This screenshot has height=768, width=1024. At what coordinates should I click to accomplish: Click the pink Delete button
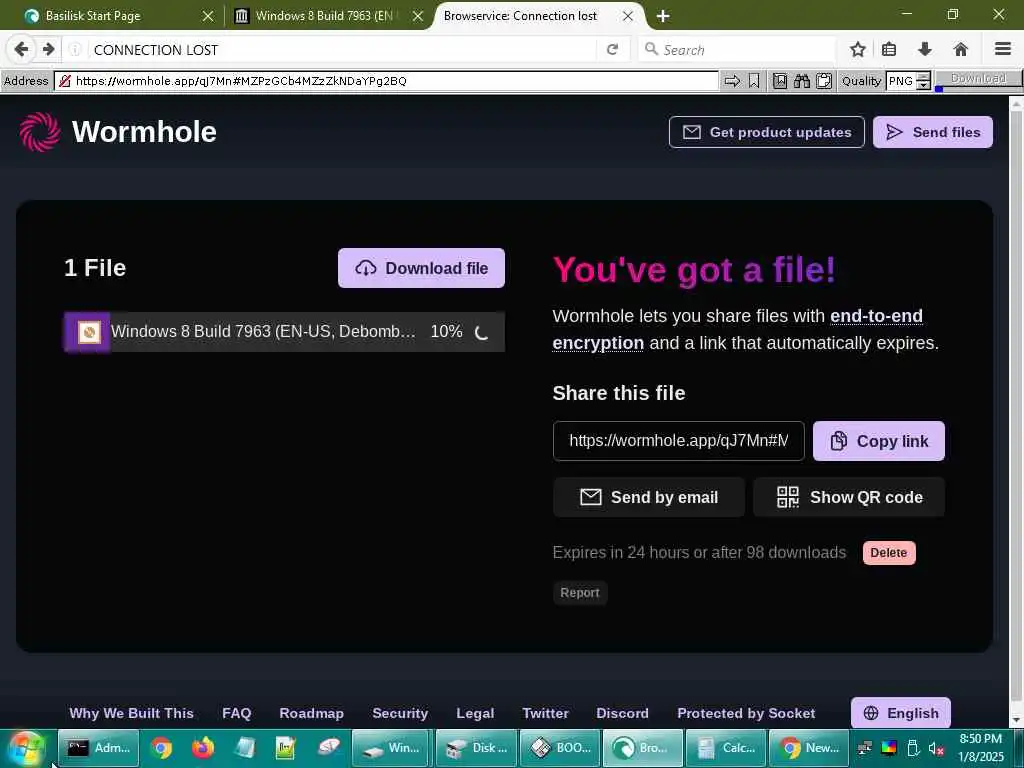(x=889, y=552)
